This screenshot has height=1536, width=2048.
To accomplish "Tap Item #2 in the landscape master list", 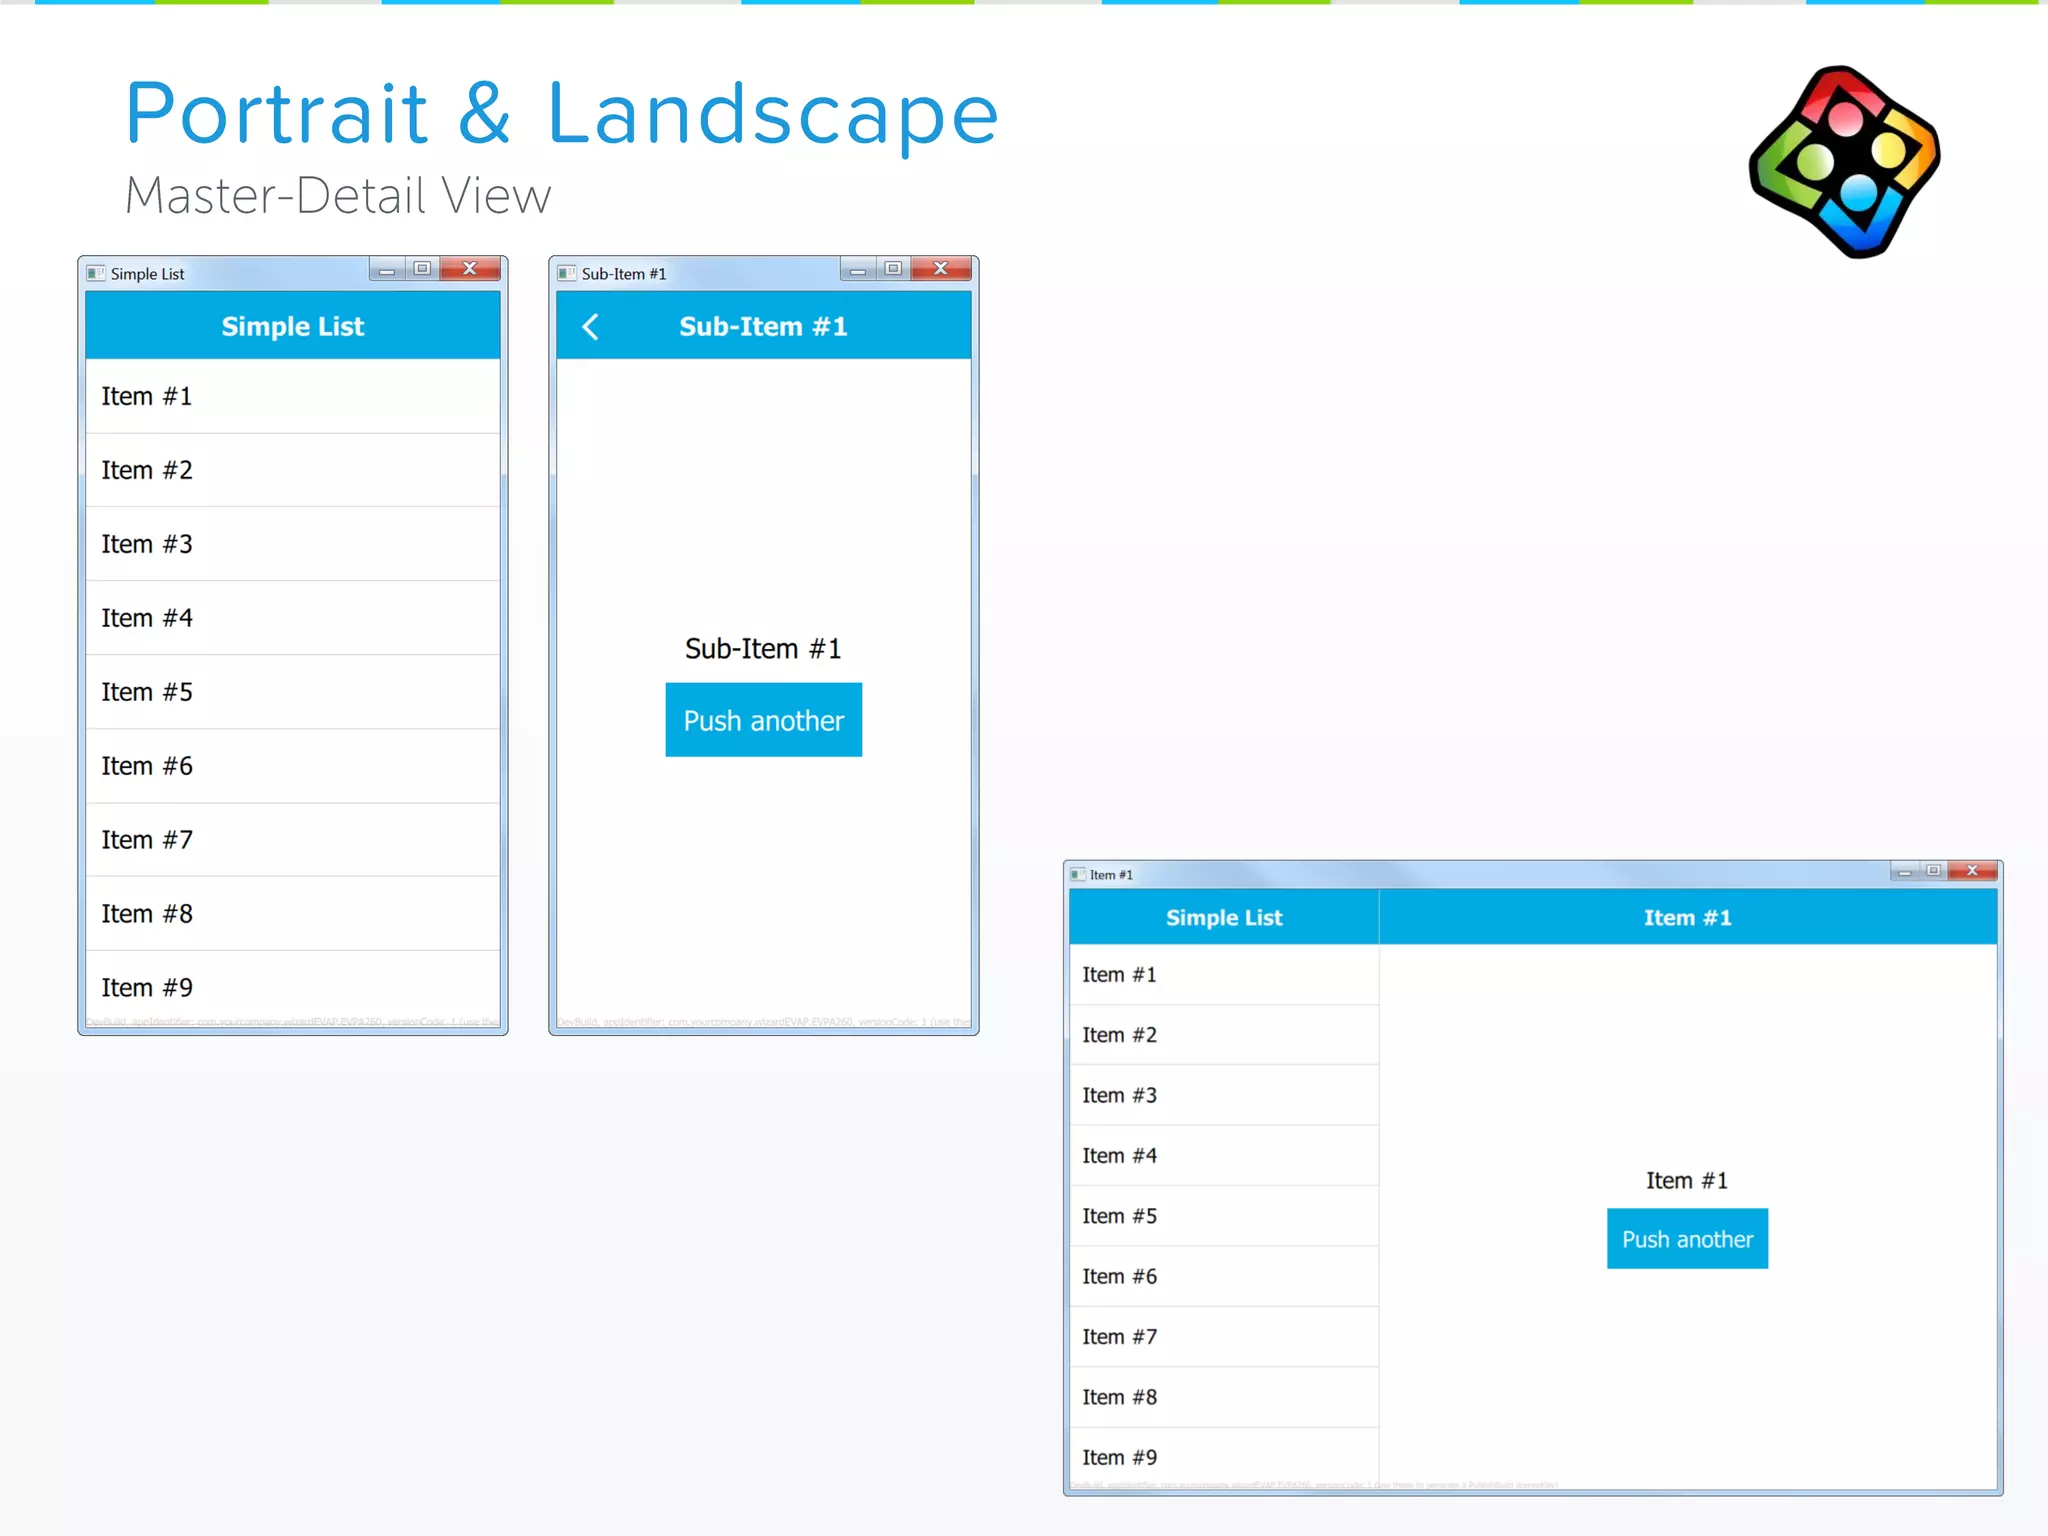I will tap(1223, 1035).
